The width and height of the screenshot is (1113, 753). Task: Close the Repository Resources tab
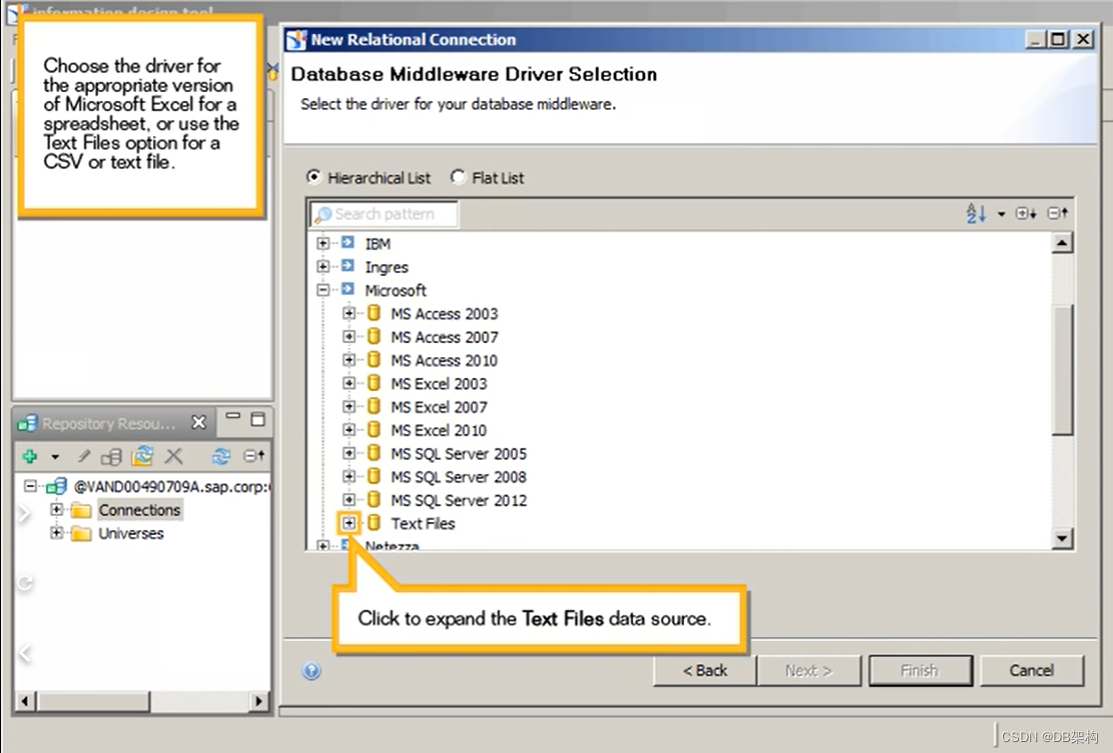click(x=199, y=423)
